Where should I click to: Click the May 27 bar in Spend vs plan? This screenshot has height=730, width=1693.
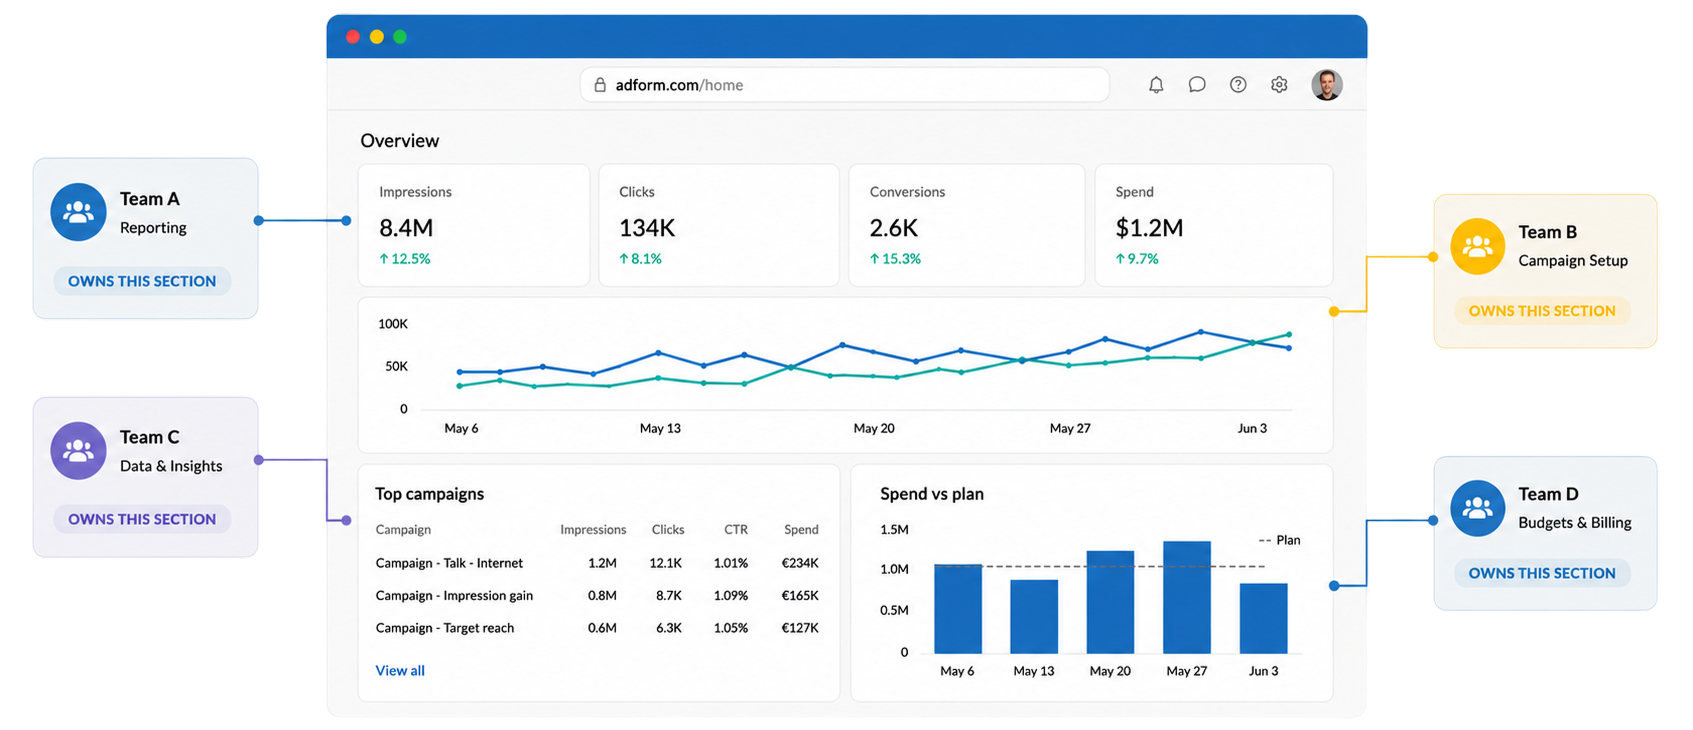pyautogui.click(x=1187, y=597)
